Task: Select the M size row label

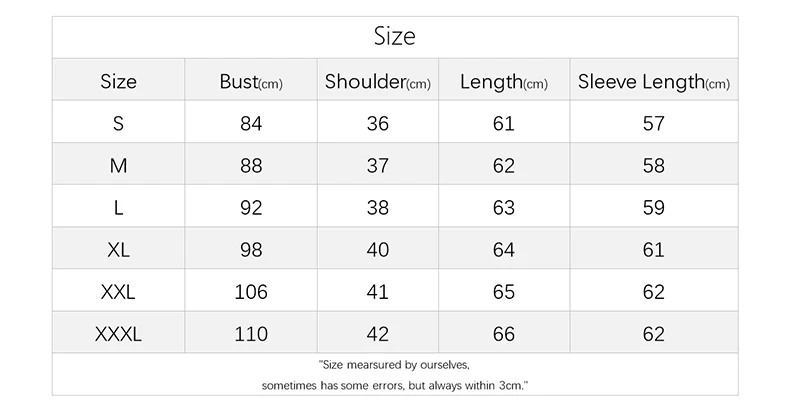Action: pyautogui.click(x=118, y=166)
